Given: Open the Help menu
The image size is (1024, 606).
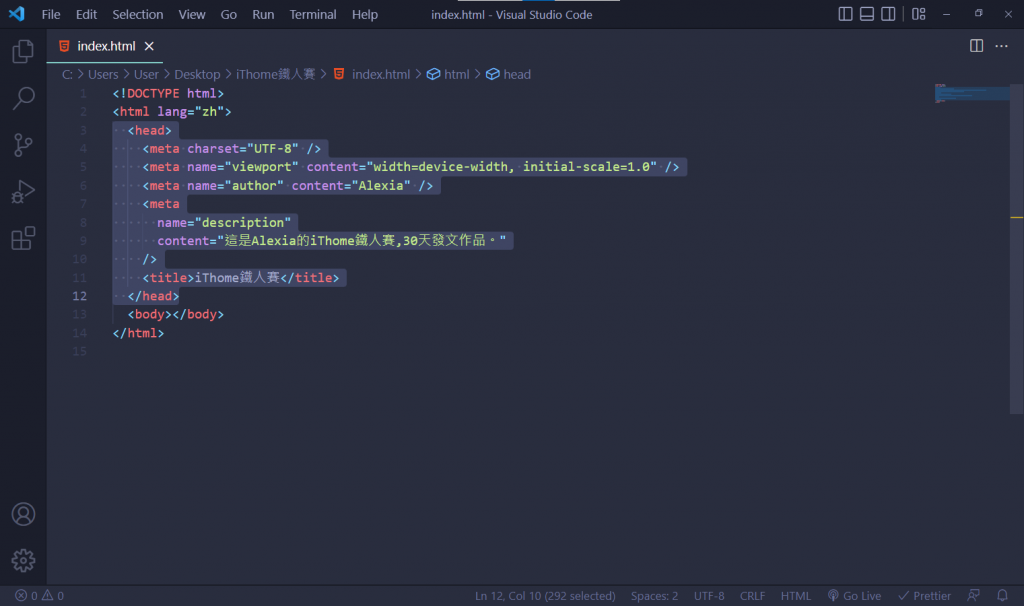Looking at the screenshot, I should coord(365,14).
